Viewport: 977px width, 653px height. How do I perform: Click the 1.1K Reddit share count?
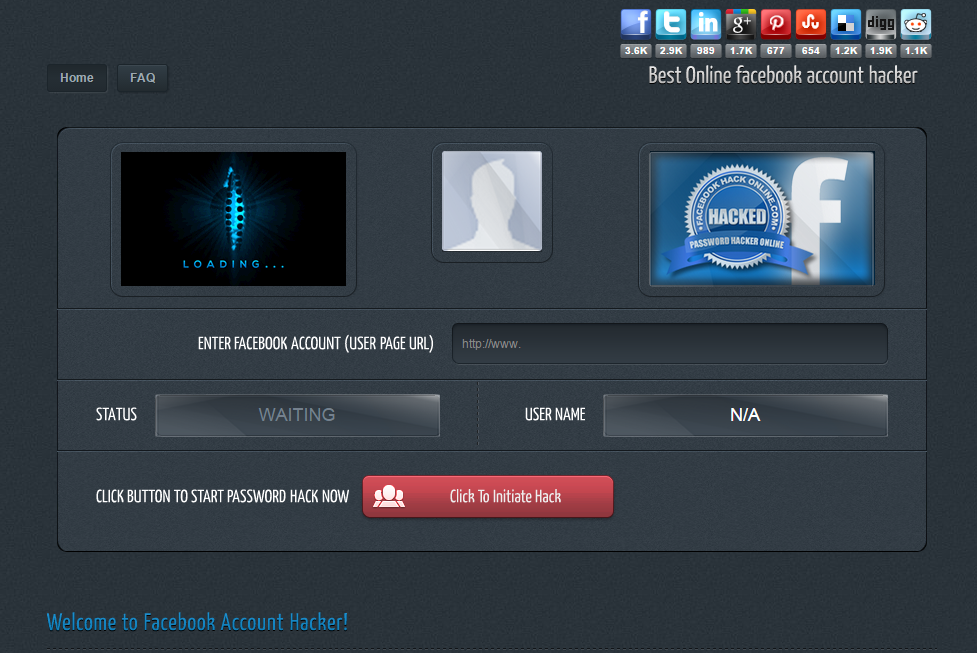916,50
